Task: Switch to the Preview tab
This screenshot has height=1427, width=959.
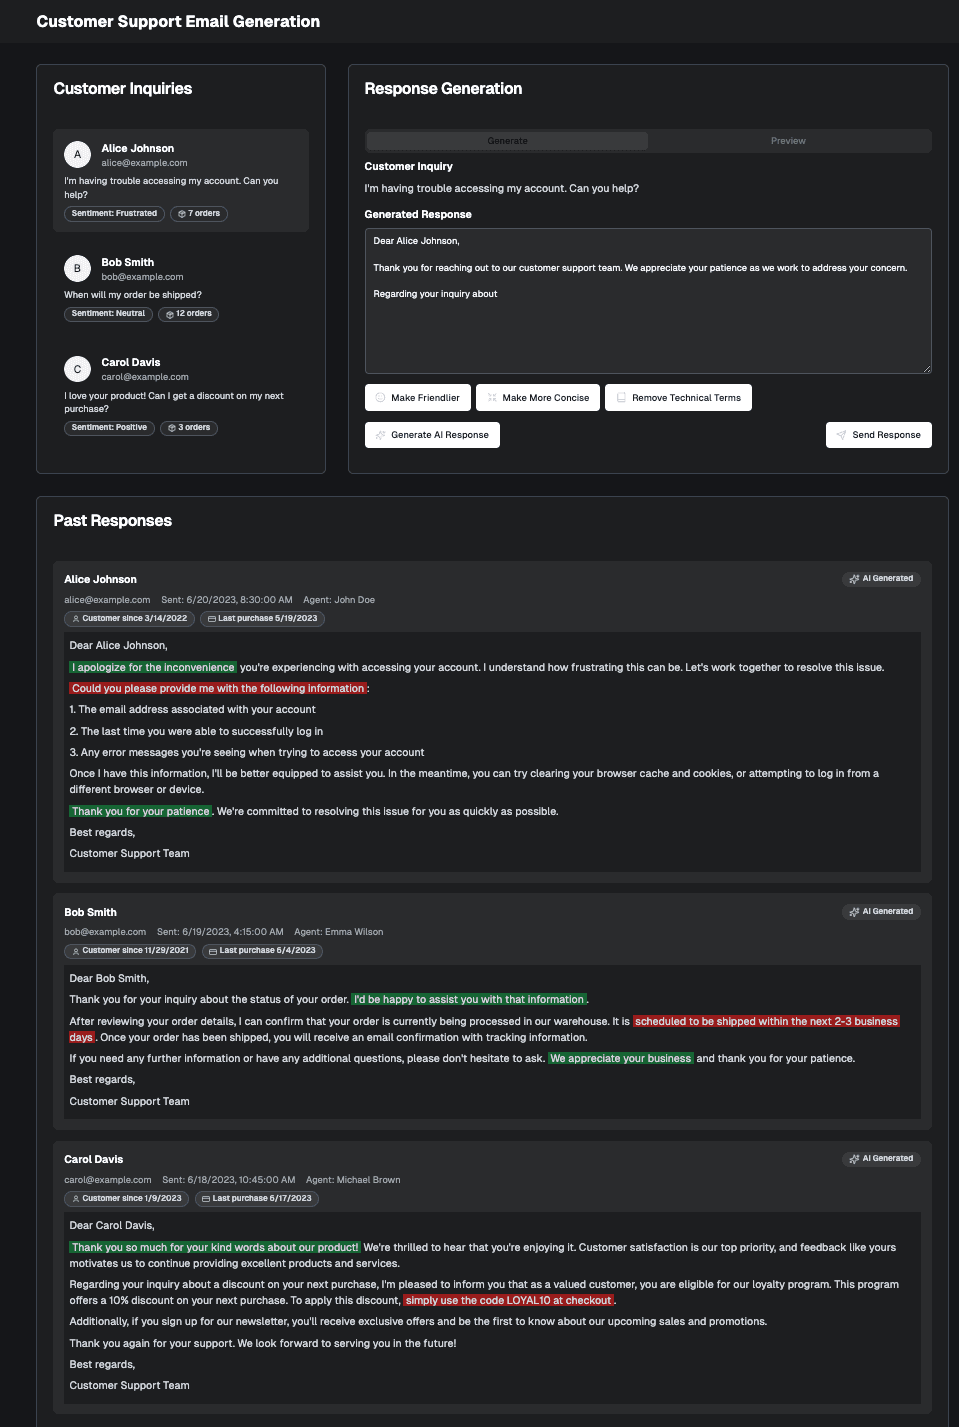Action: click(787, 140)
